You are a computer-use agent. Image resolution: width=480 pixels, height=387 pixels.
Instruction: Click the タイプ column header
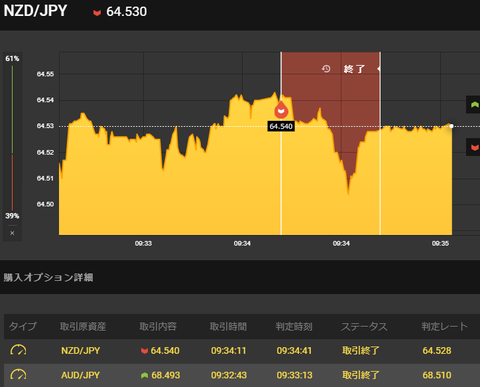coord(23,326)
